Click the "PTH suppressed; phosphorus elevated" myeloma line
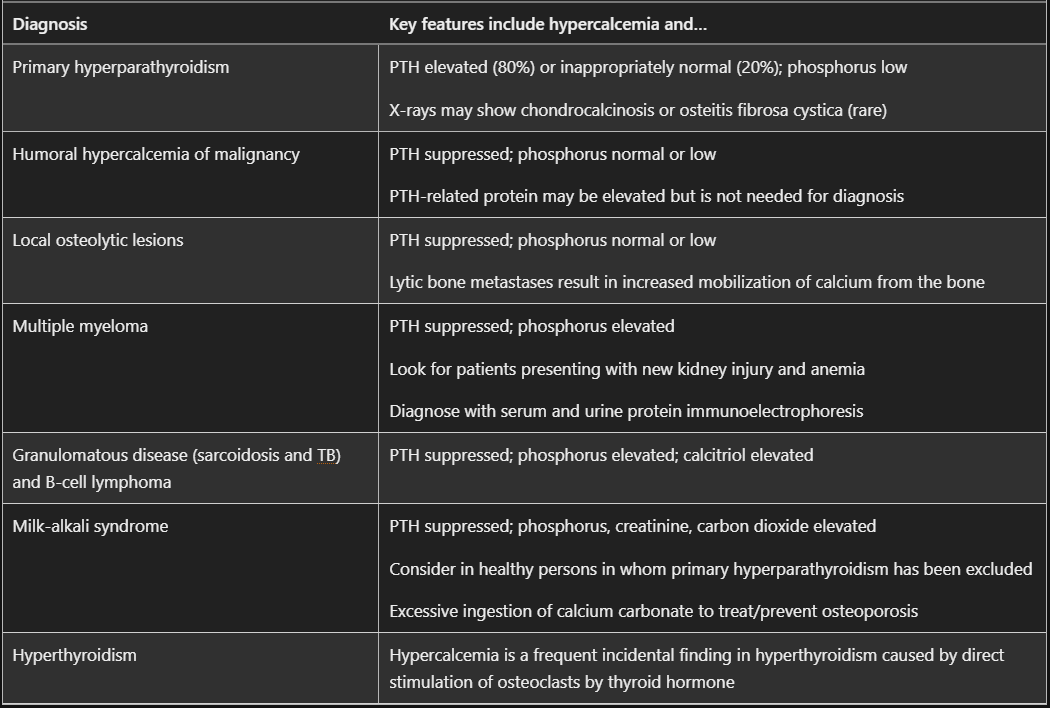Screen dimensions: 1050x708 (x=531, y=326)
